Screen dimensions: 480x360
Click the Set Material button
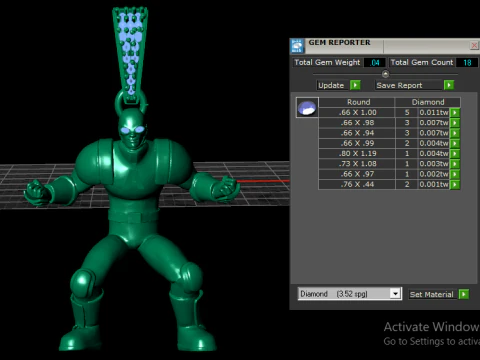432,294
